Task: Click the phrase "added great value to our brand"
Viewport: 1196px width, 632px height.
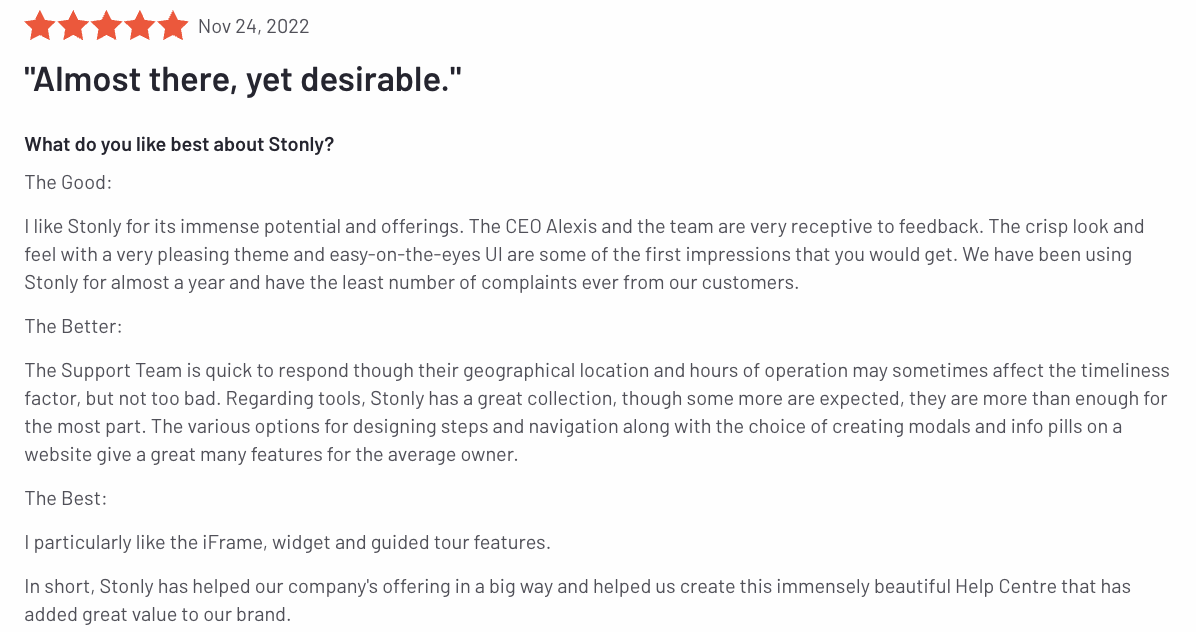Action: (155, 614)
